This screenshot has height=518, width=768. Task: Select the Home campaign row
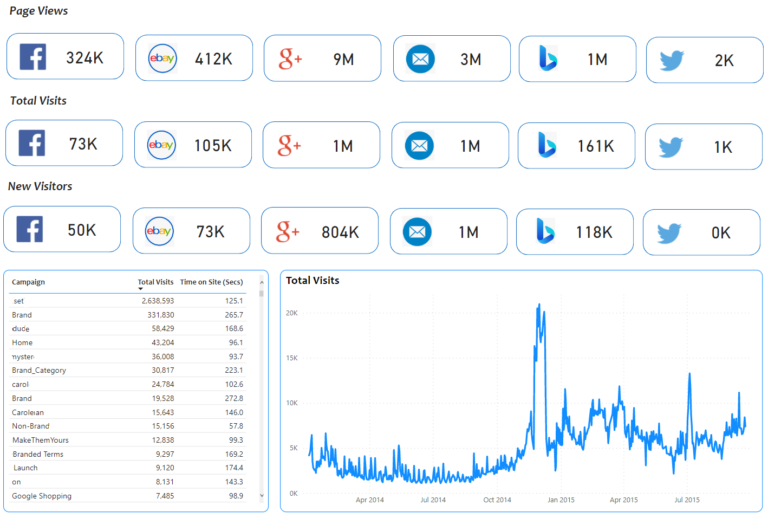(127, 343)
